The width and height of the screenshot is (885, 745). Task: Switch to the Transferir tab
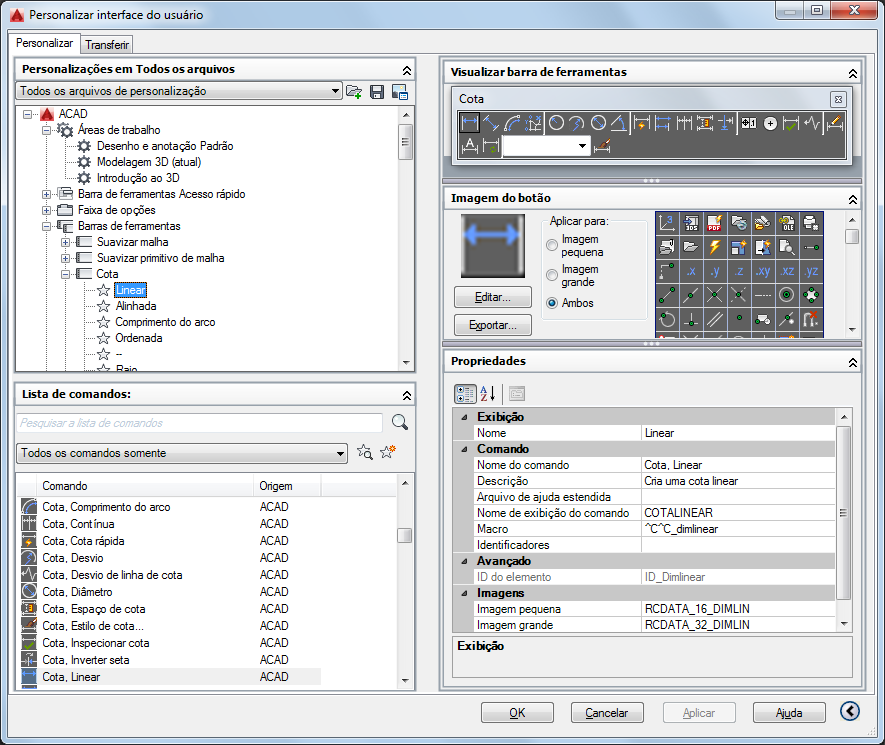(x=107, y=45)
